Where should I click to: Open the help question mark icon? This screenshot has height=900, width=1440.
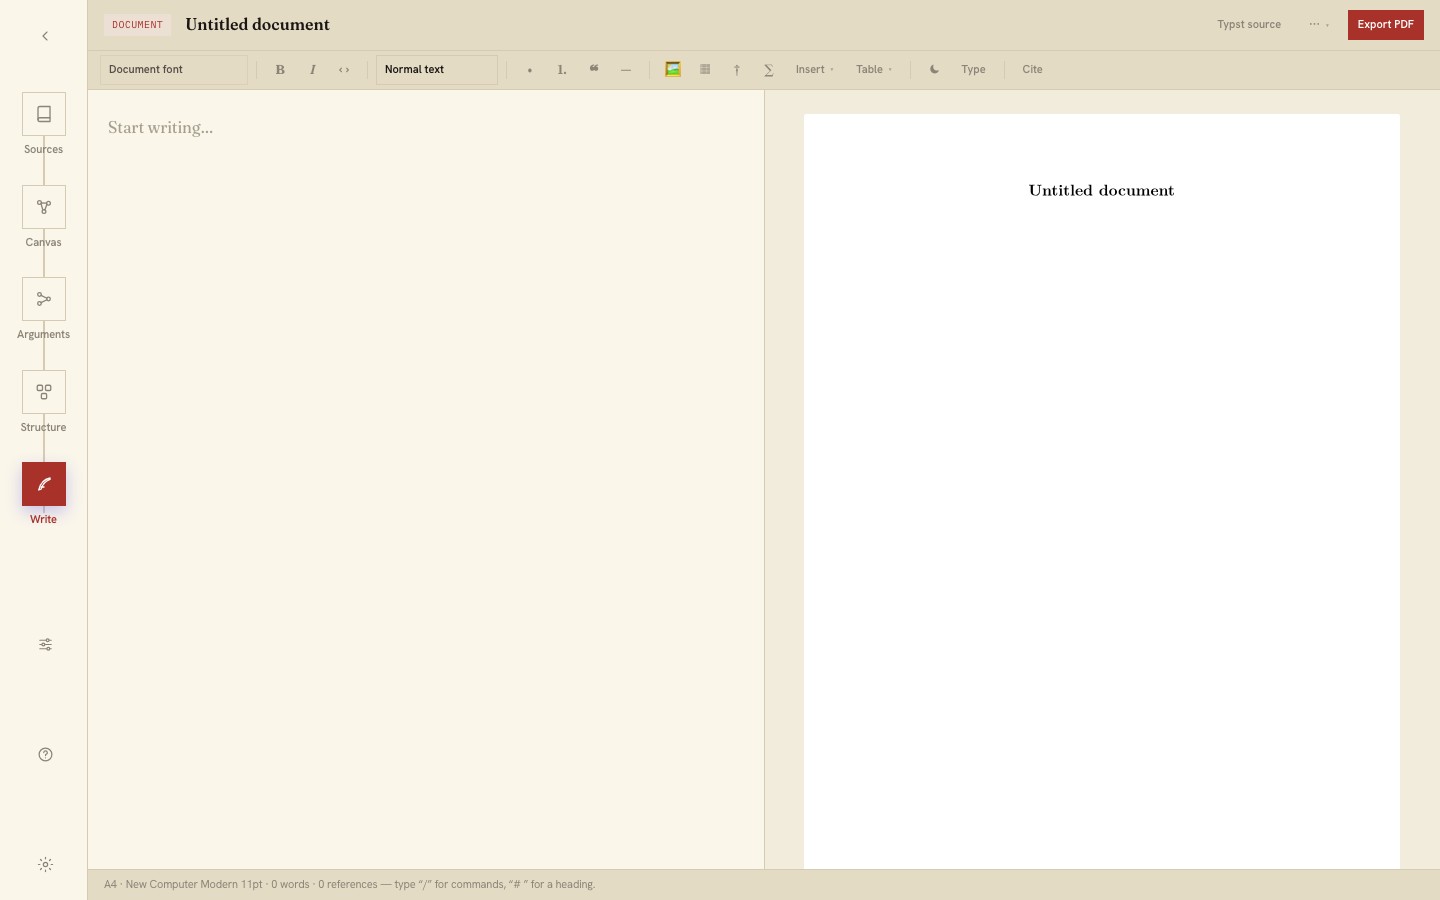click(45, 755)
